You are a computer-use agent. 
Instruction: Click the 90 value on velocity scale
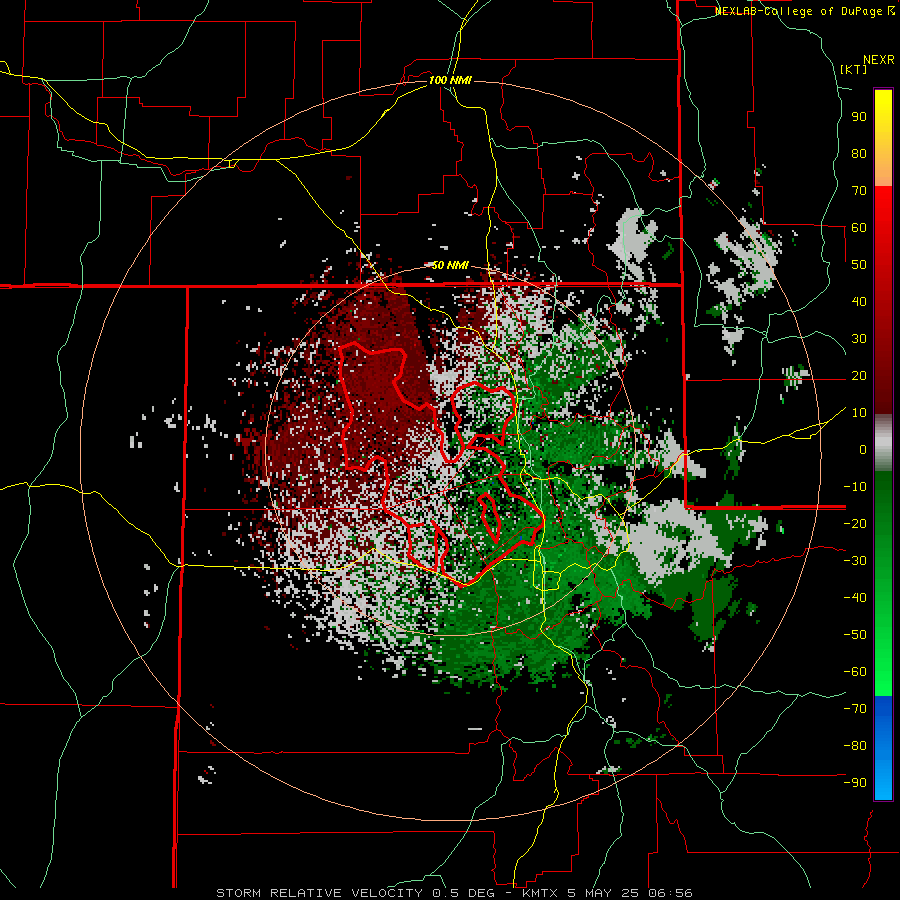point(859,117)
